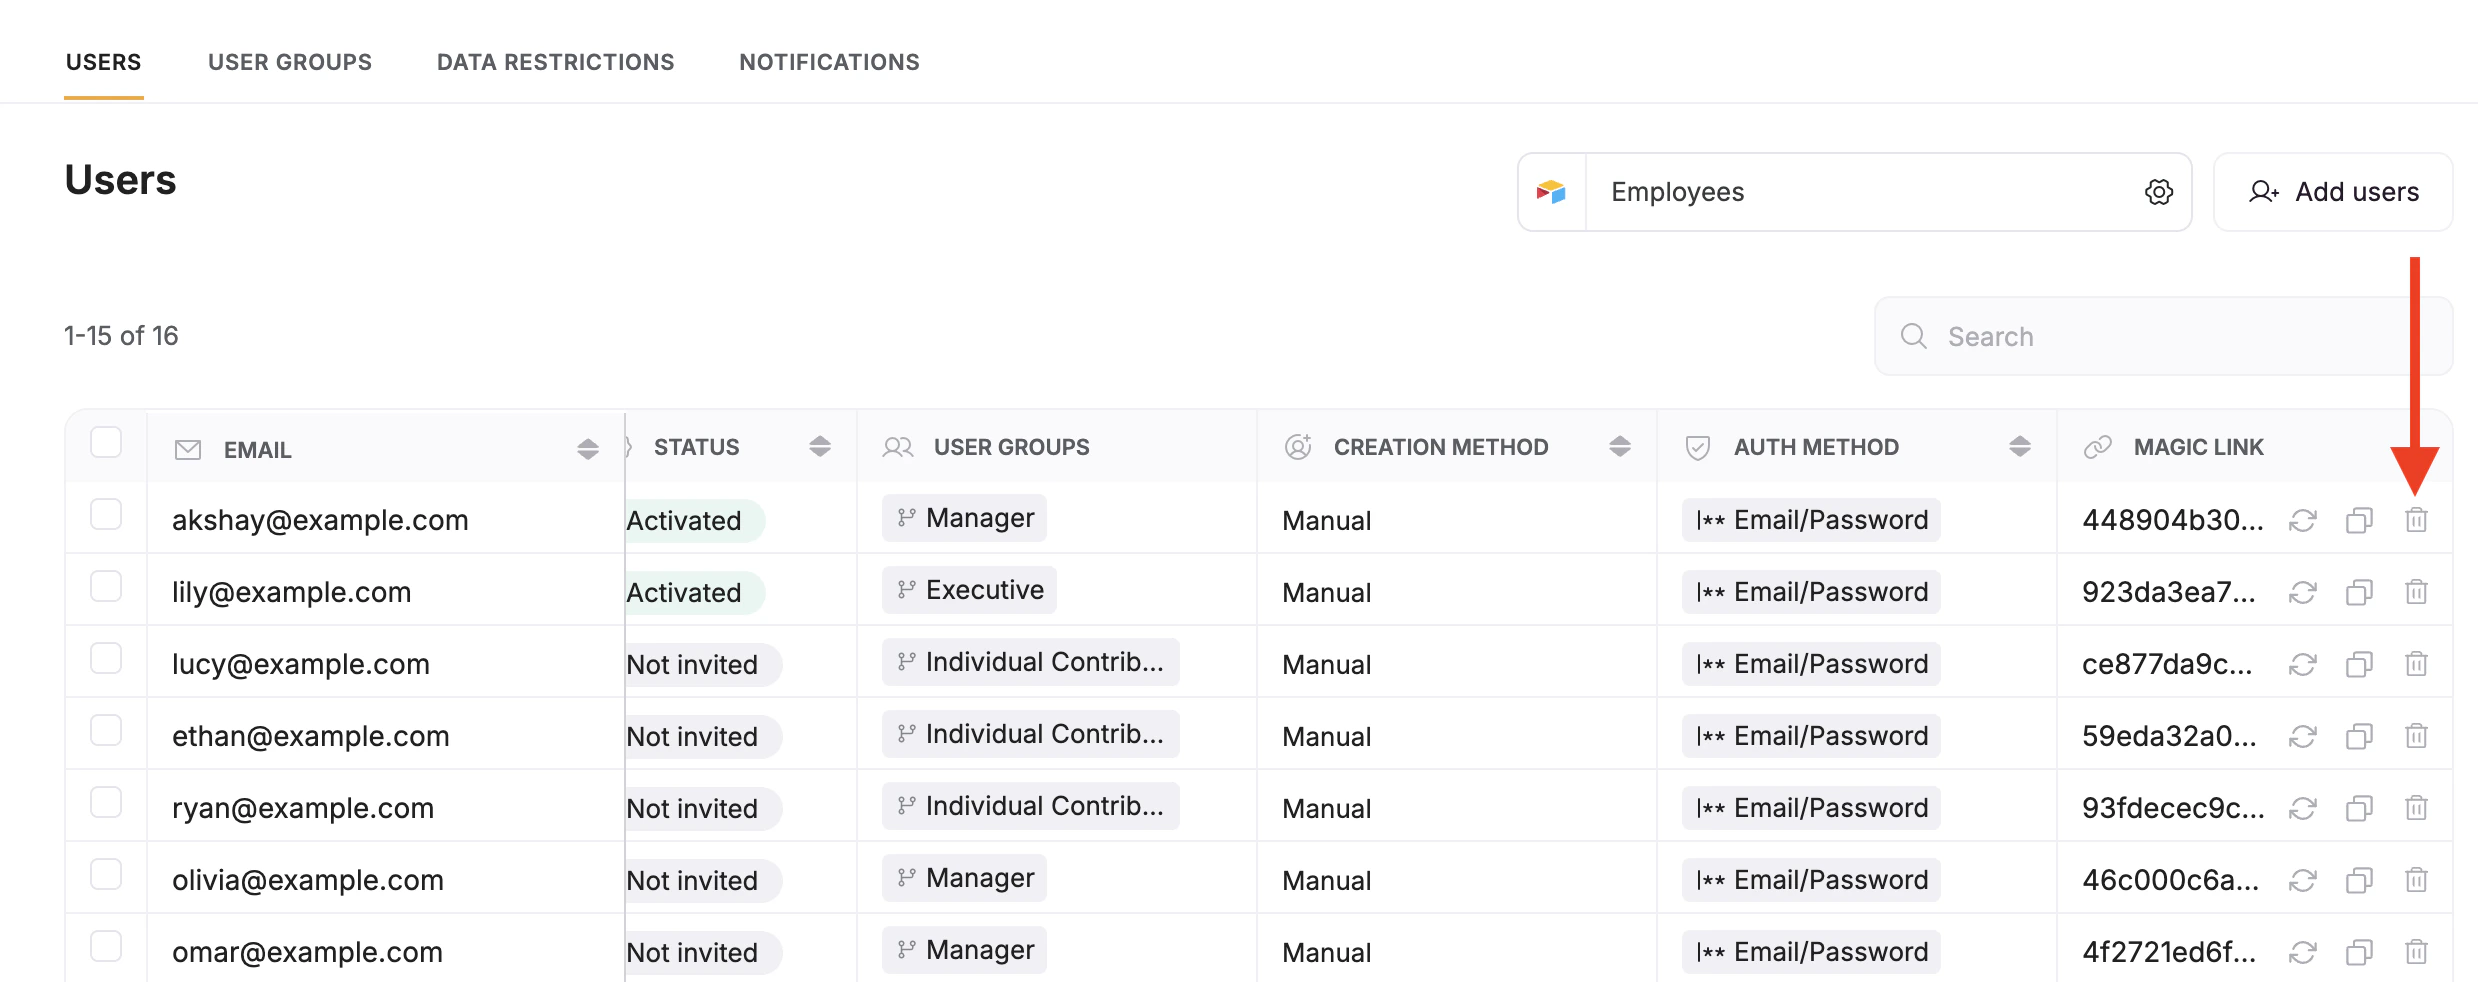The width and height of the screenshot is (2478, 982).
Task: Click ryan's Manual creation method cell
Action: point(1326,808)
